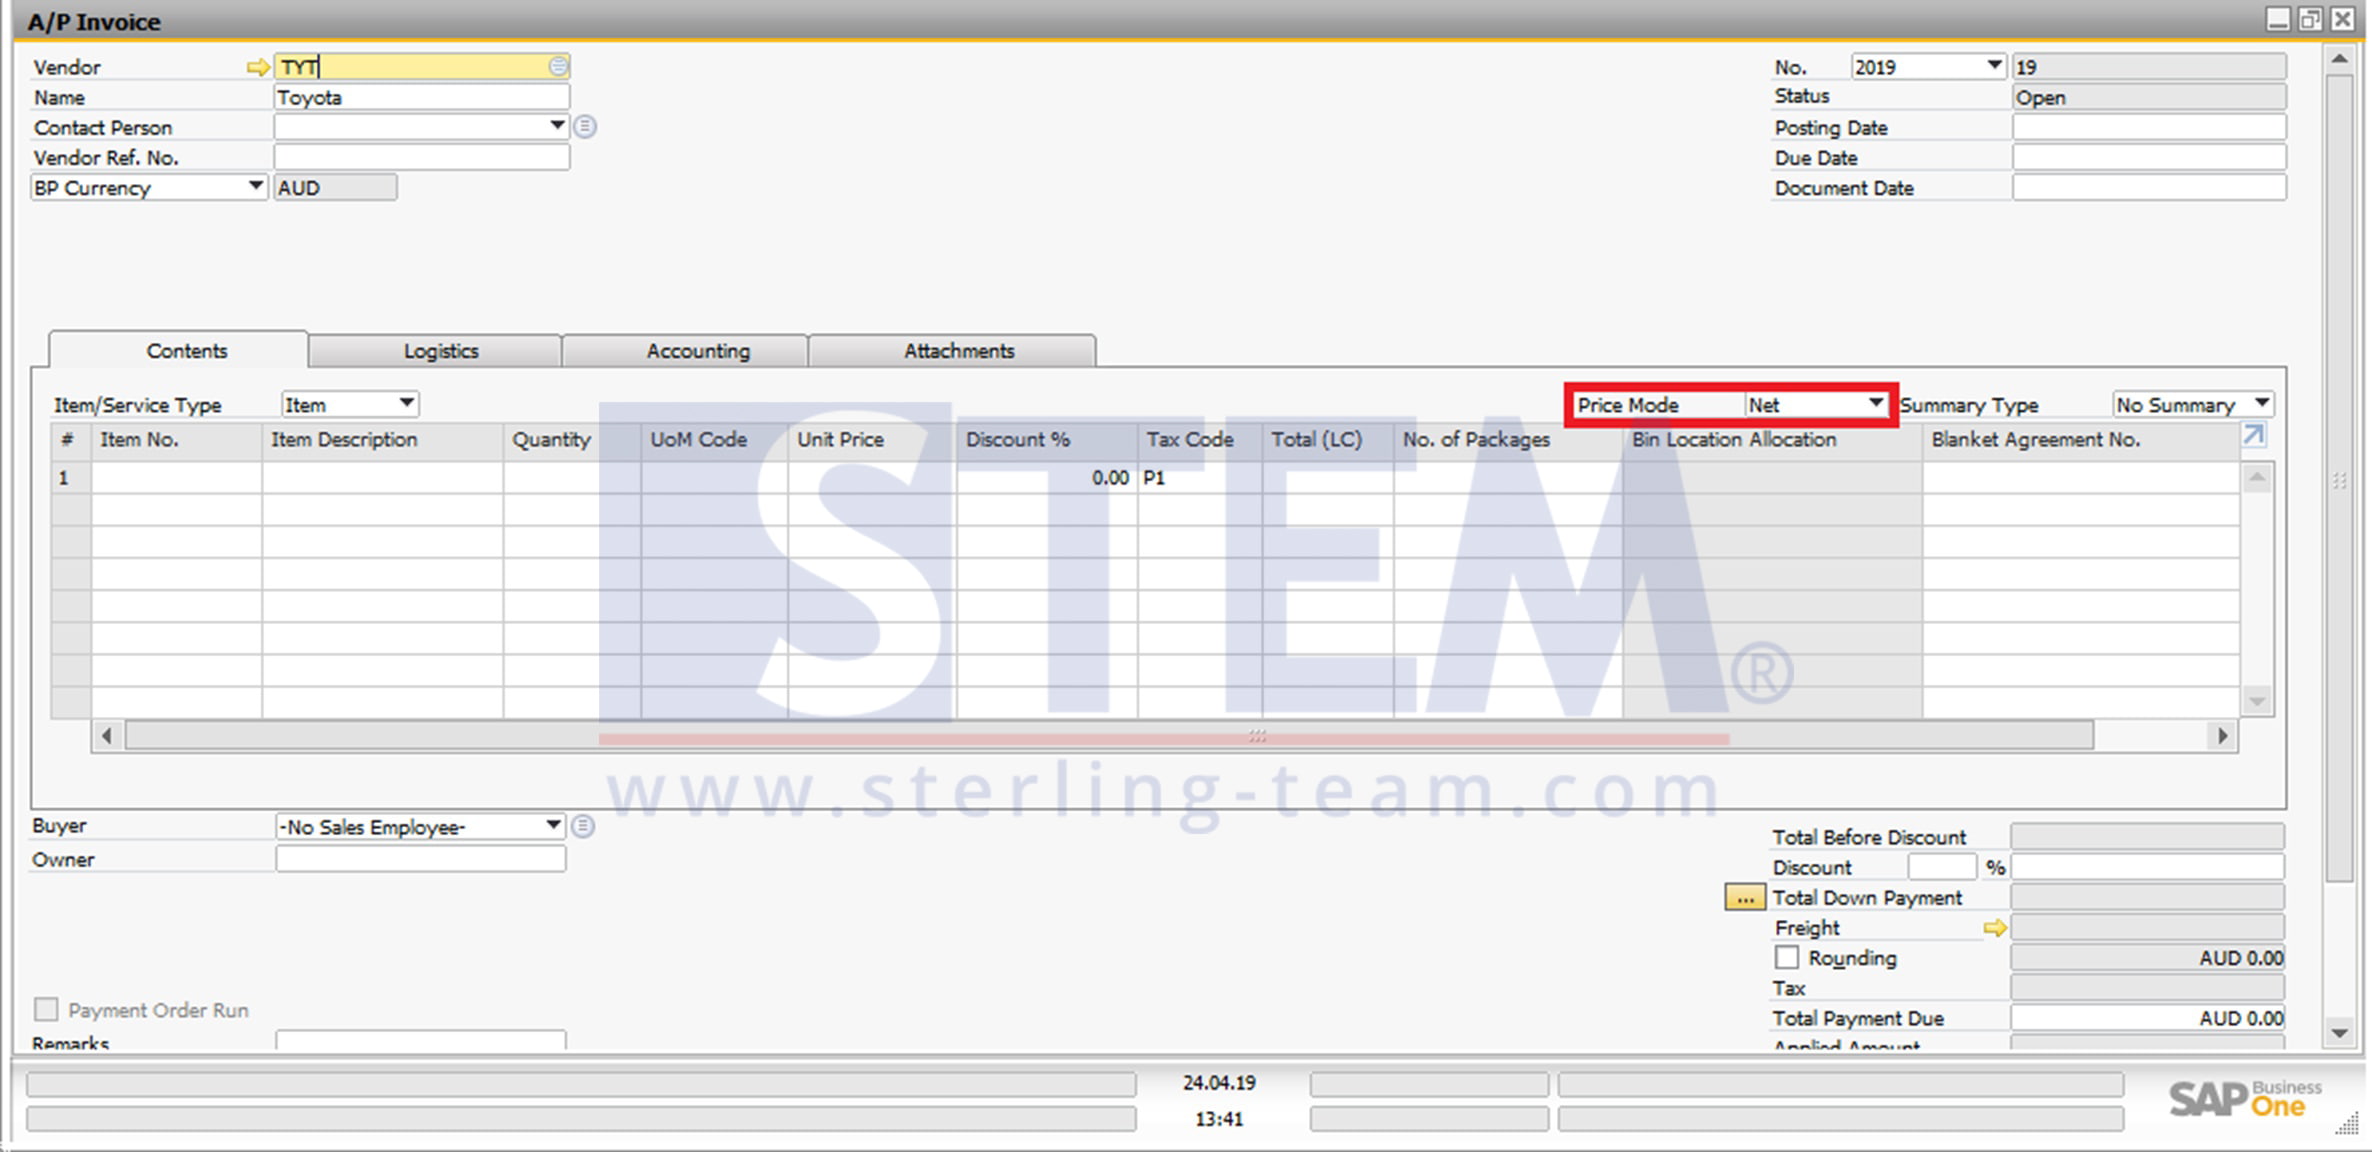
Task: Switch to the Contents tab
Action: click(186, 351)
